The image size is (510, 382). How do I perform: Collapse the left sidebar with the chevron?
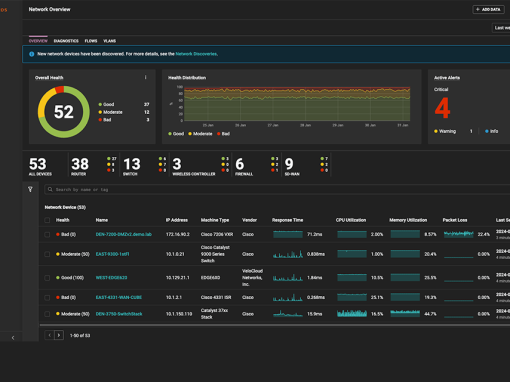pos(13,338)
